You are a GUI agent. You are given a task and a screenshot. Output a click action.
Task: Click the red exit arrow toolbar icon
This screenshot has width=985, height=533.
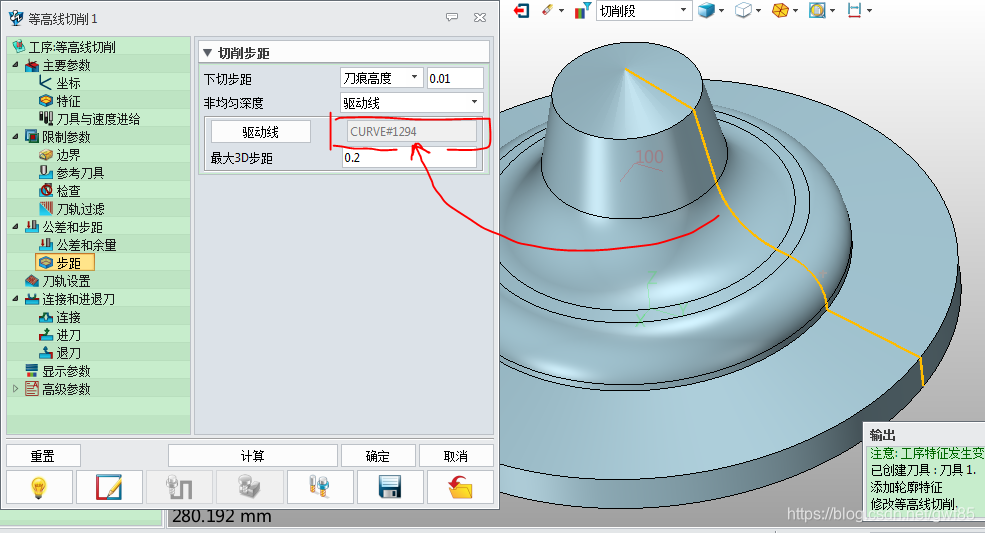pos(522,10)
